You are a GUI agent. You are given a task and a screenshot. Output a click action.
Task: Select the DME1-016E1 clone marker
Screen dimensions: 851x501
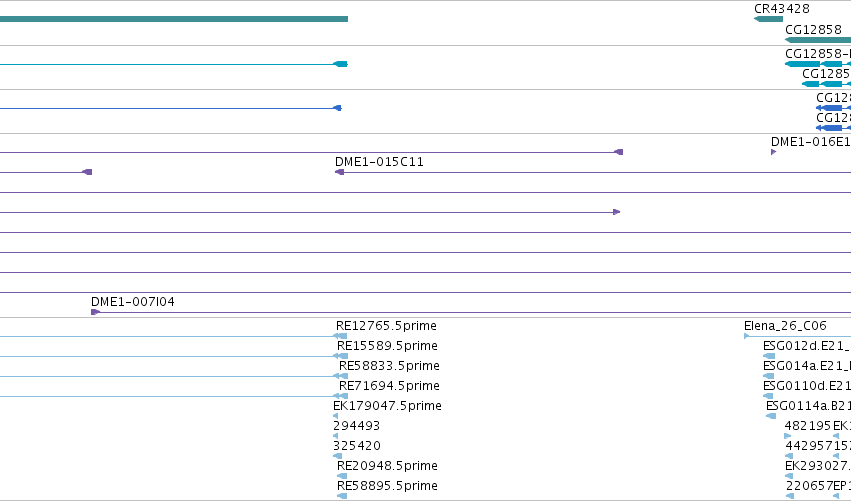pyautogui.click(x=773, y=152)
